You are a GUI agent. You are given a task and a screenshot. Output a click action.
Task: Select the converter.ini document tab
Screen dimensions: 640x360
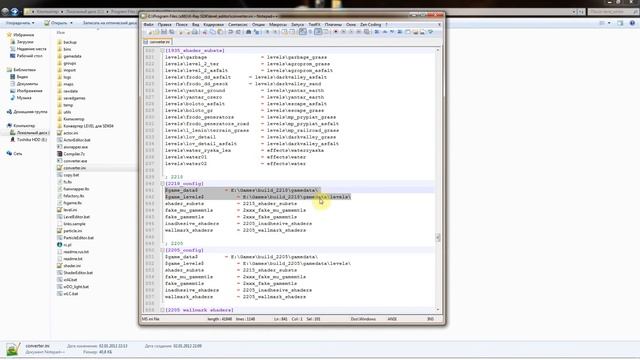(x=158, y=42)
